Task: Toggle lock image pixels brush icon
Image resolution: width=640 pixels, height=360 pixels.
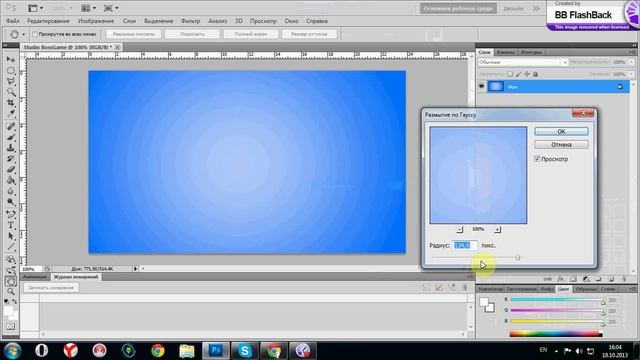Action: [x=518, y=74]
